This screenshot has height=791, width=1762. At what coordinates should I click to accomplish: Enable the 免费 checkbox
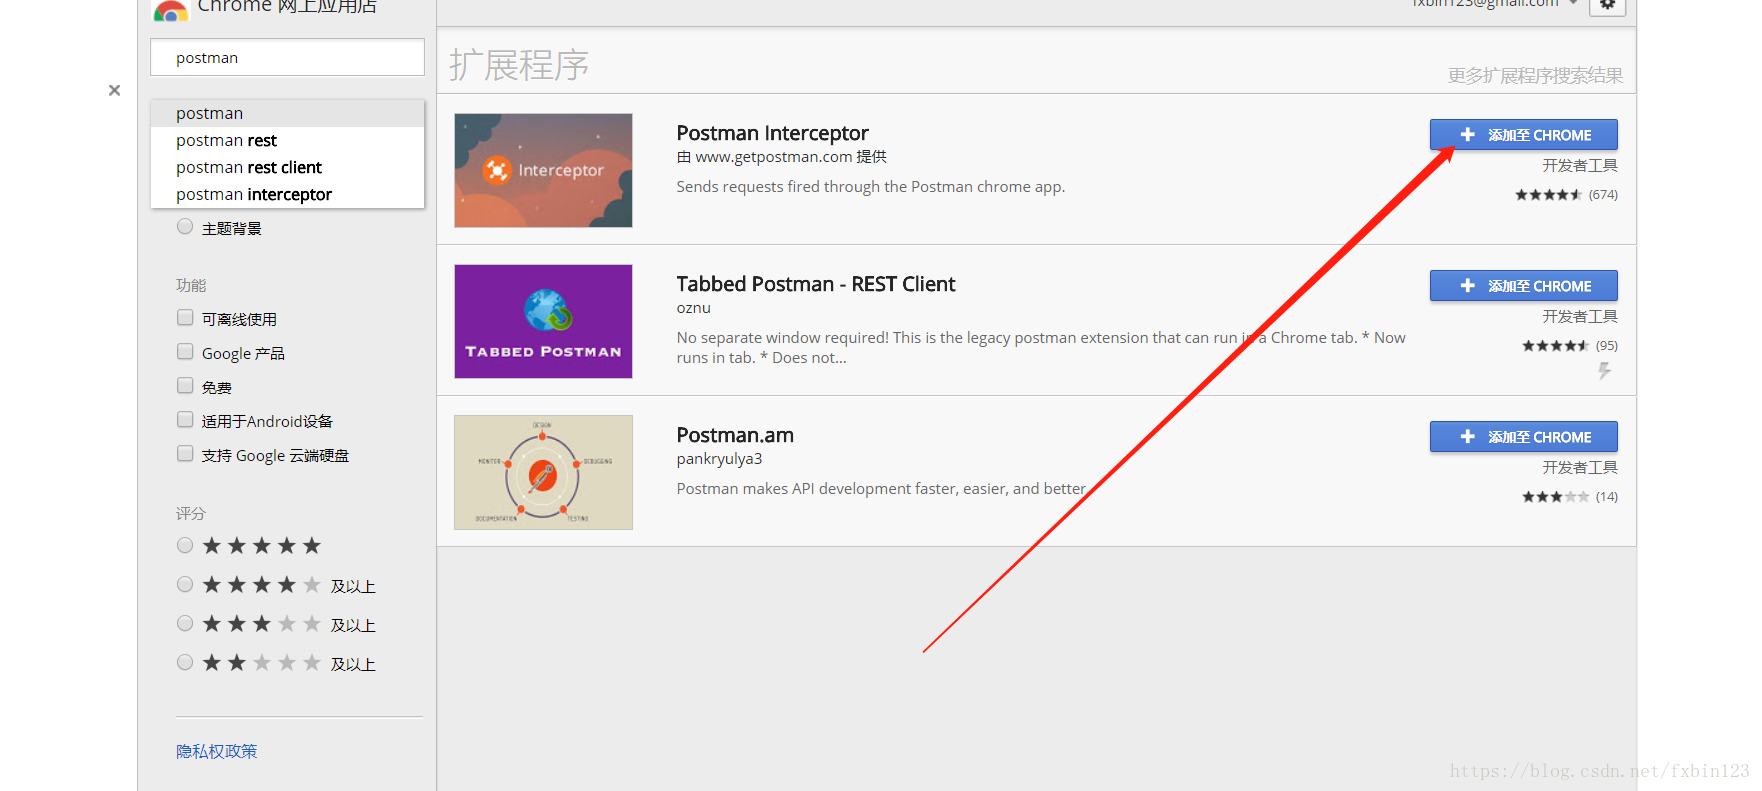[x=185, y=386]
